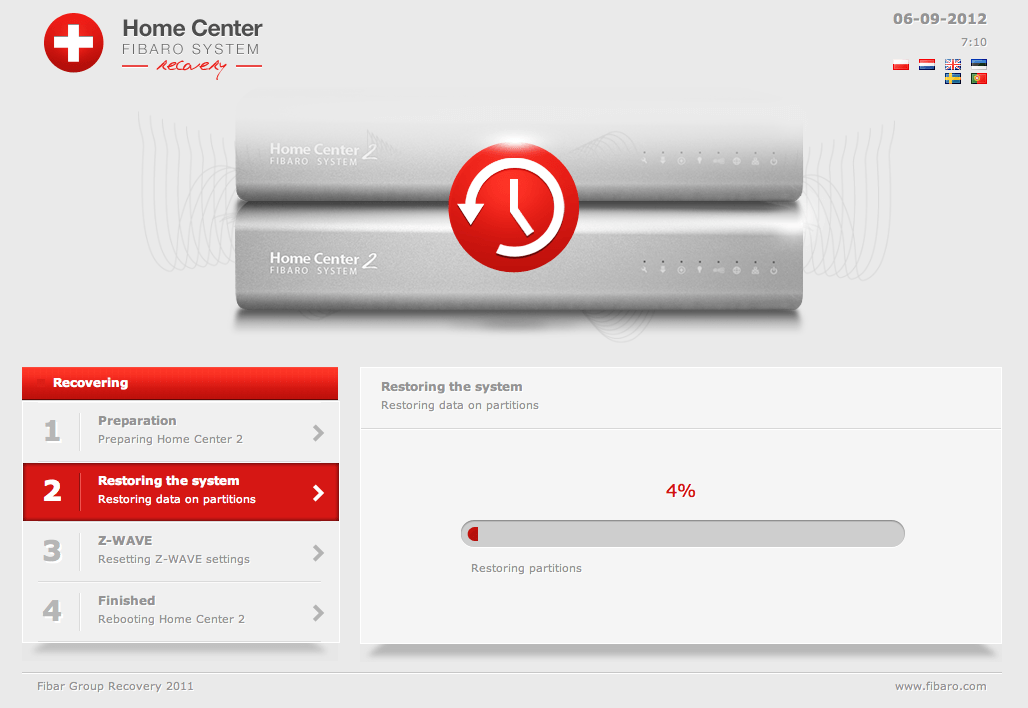Expand the Finished step chevron
Screen dimensions: 1028x708
(319, 613)
